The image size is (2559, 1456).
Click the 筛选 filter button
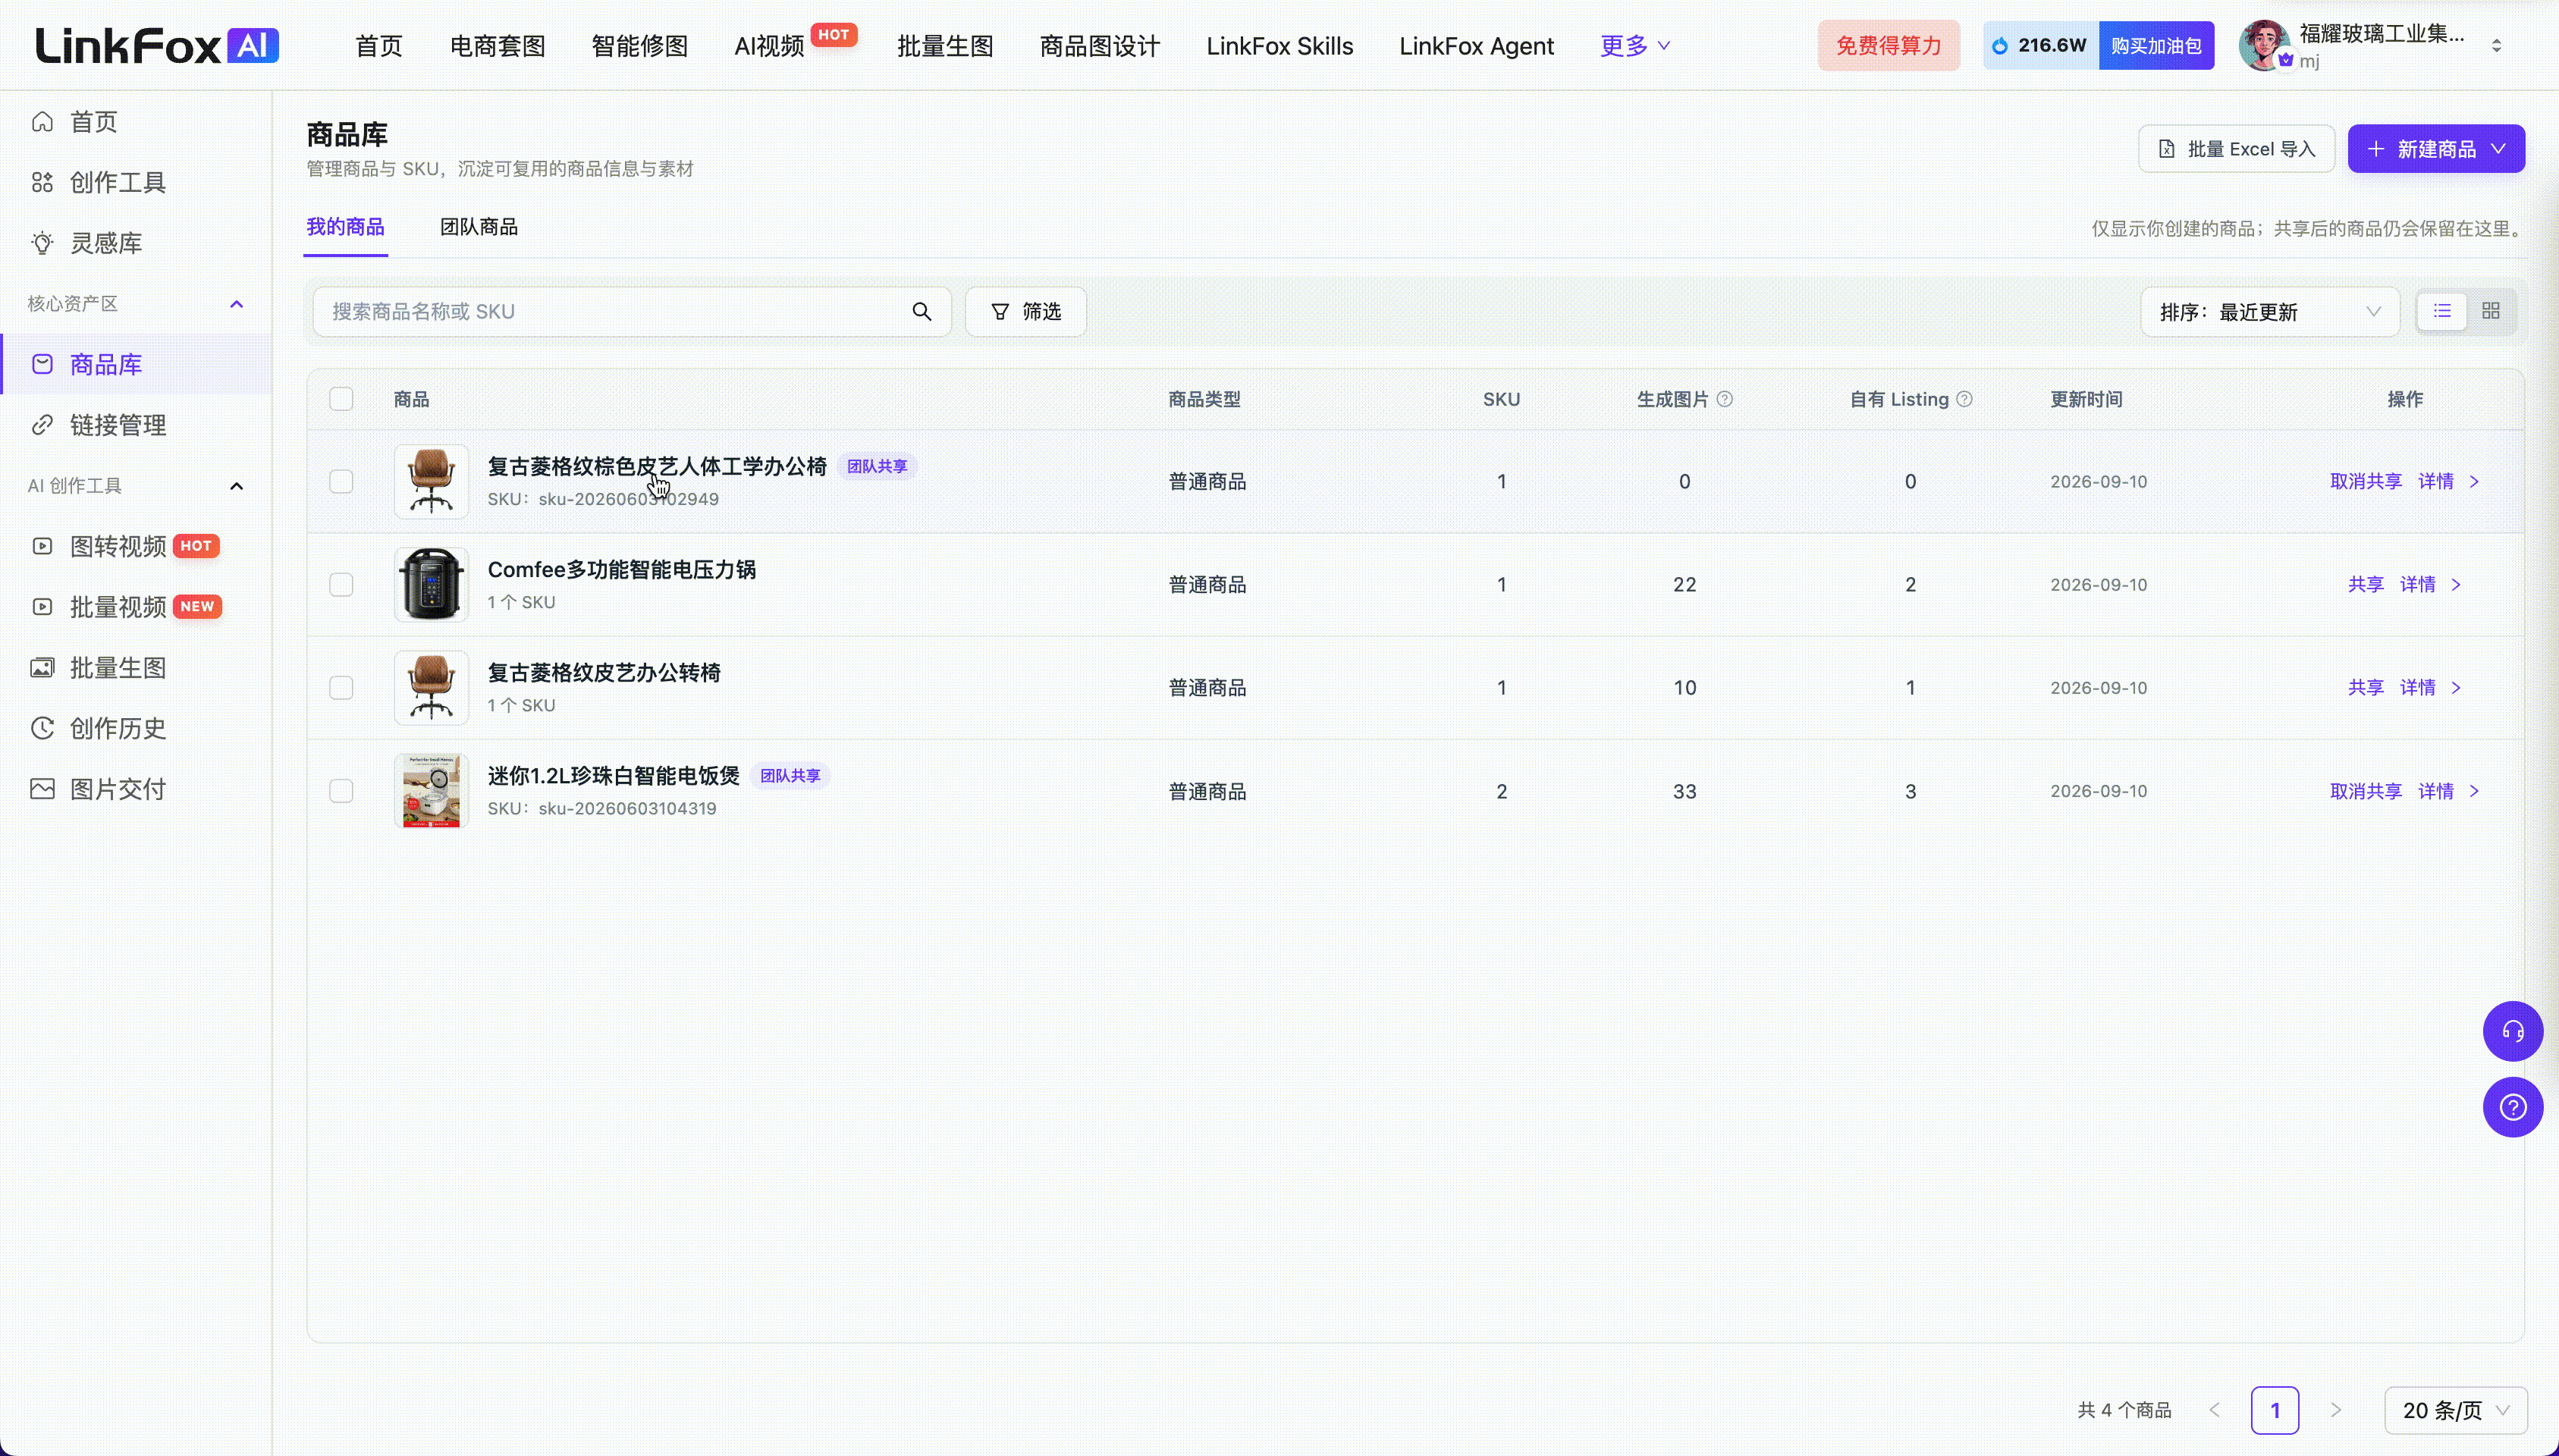pyautogui.click(x=1025, y=312)
